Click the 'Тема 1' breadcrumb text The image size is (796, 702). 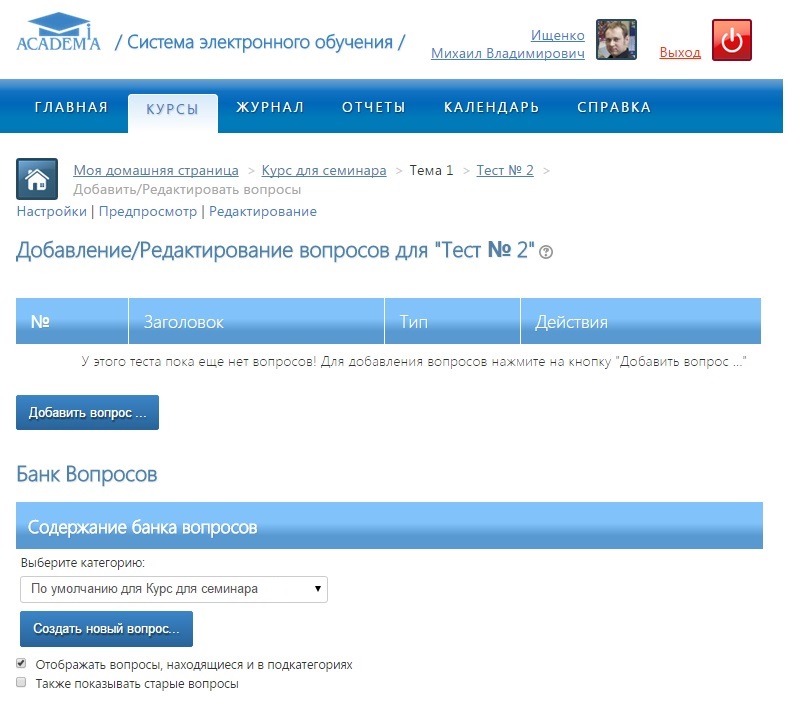[431, 171]
